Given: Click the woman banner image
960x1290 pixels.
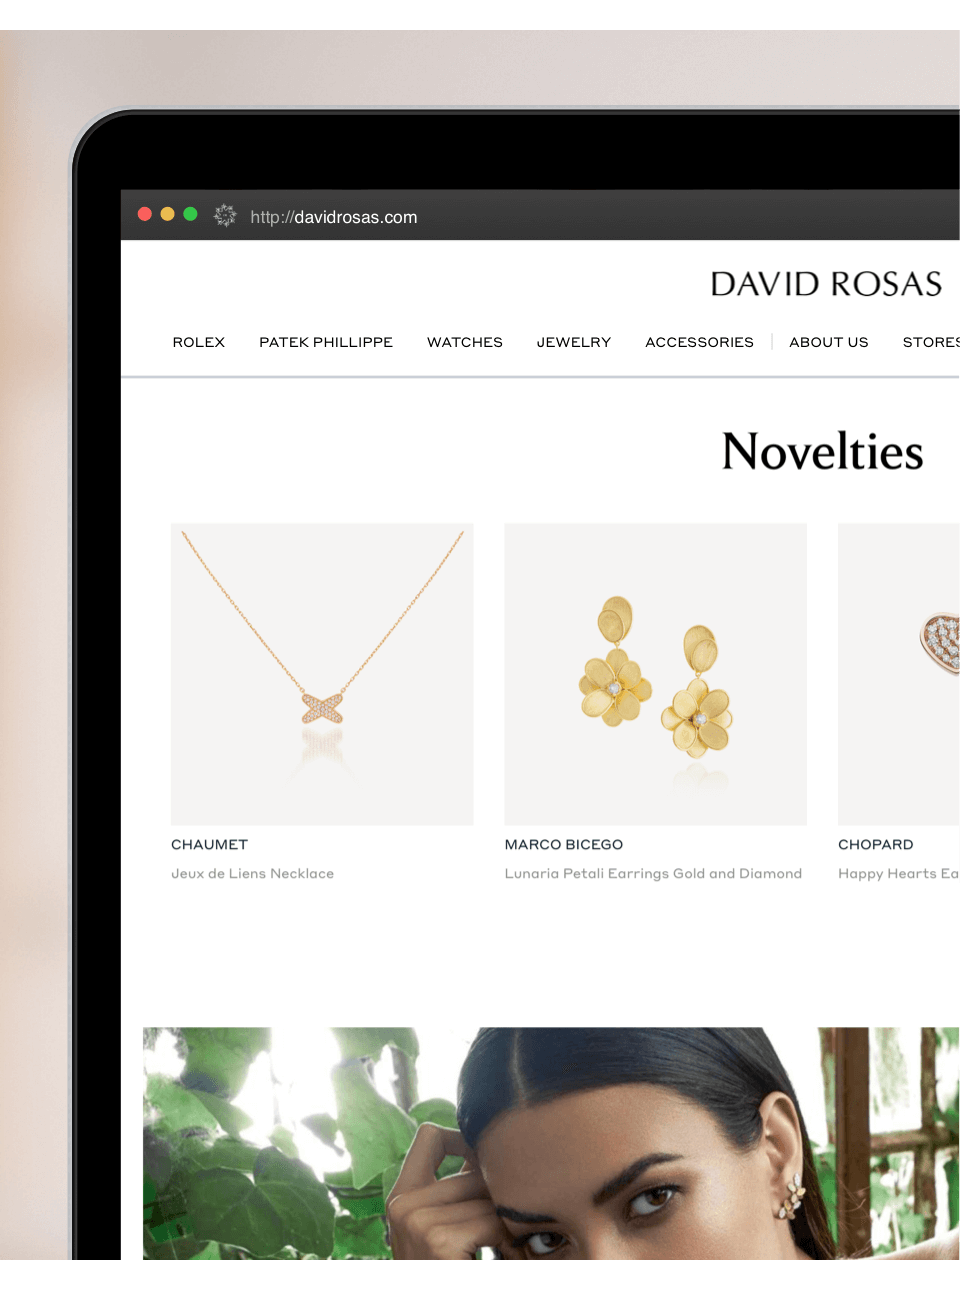Looking at the screenshot, I should 551,1143.
